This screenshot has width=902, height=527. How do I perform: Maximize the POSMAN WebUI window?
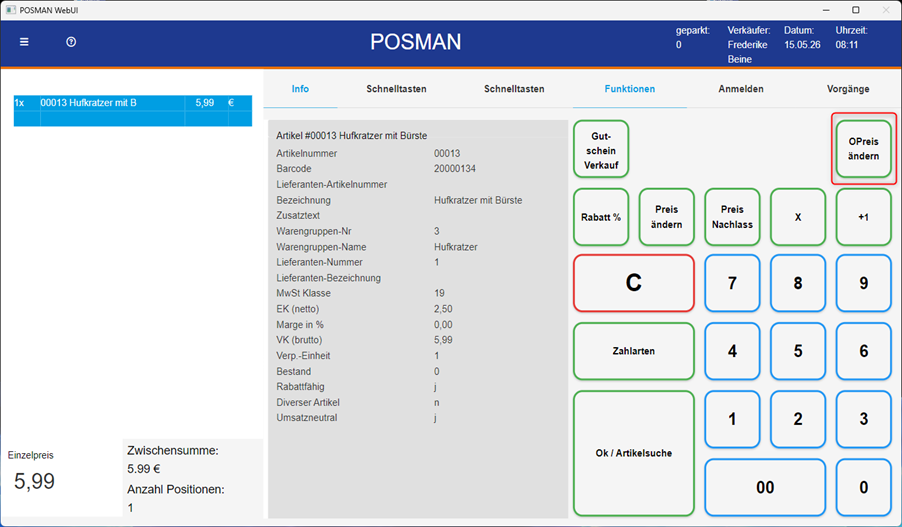coord(856,10)
